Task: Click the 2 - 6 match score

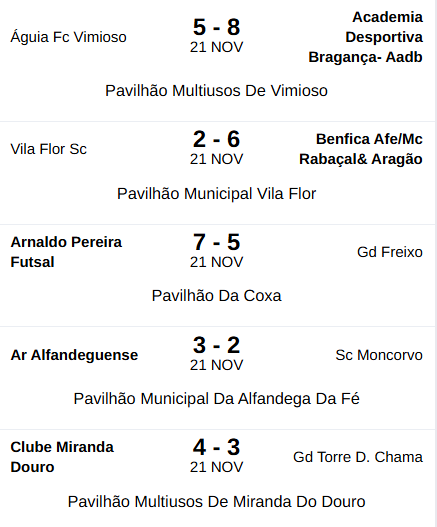Action: click(x=216, y=139)
